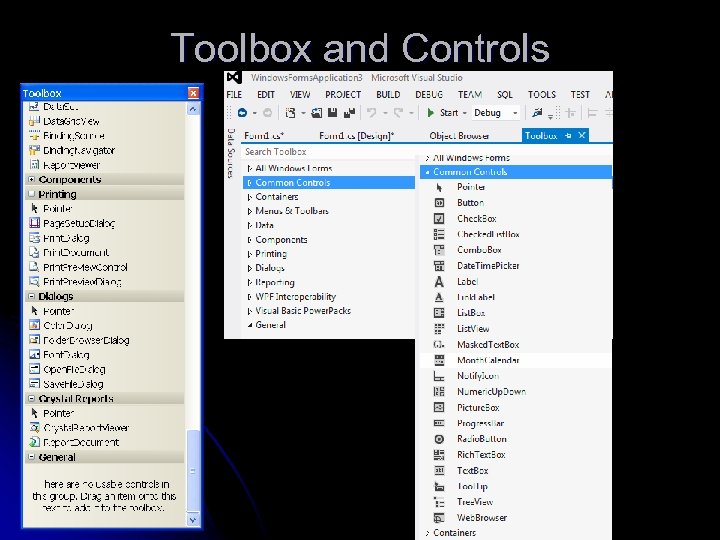Click the old Toolbox scrollbar down arrow
Viewport: 720px width, 540px height.
click(x=193, y=519)
